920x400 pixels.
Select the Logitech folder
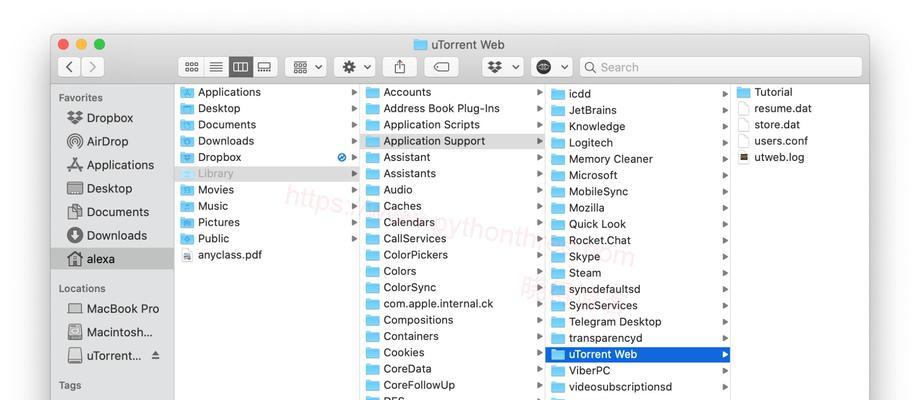click(x=638, y=143)
